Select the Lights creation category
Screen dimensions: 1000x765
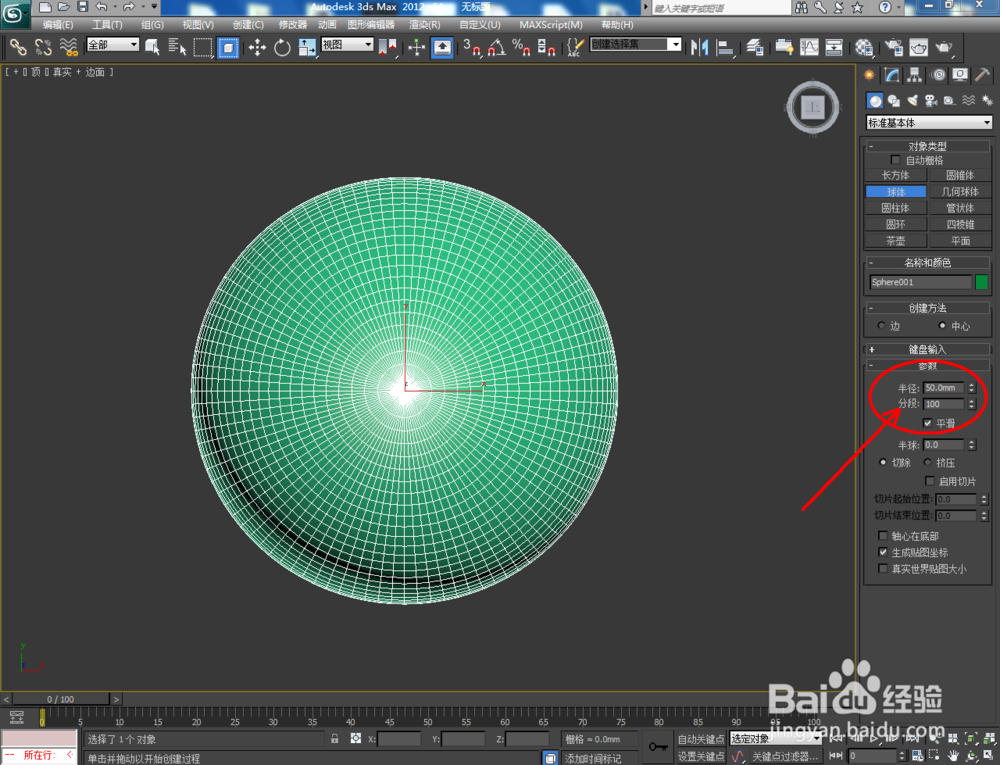click(913, 101)
